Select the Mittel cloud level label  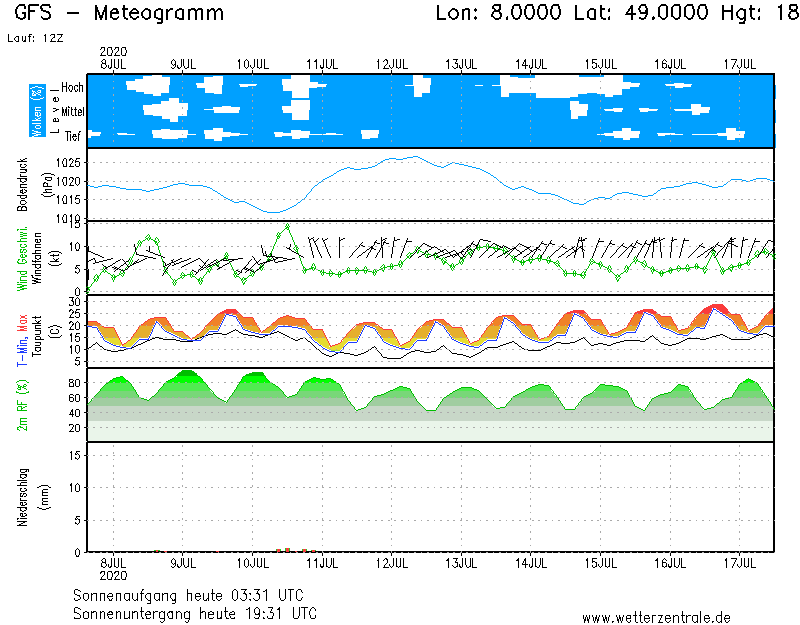(72, 112)
